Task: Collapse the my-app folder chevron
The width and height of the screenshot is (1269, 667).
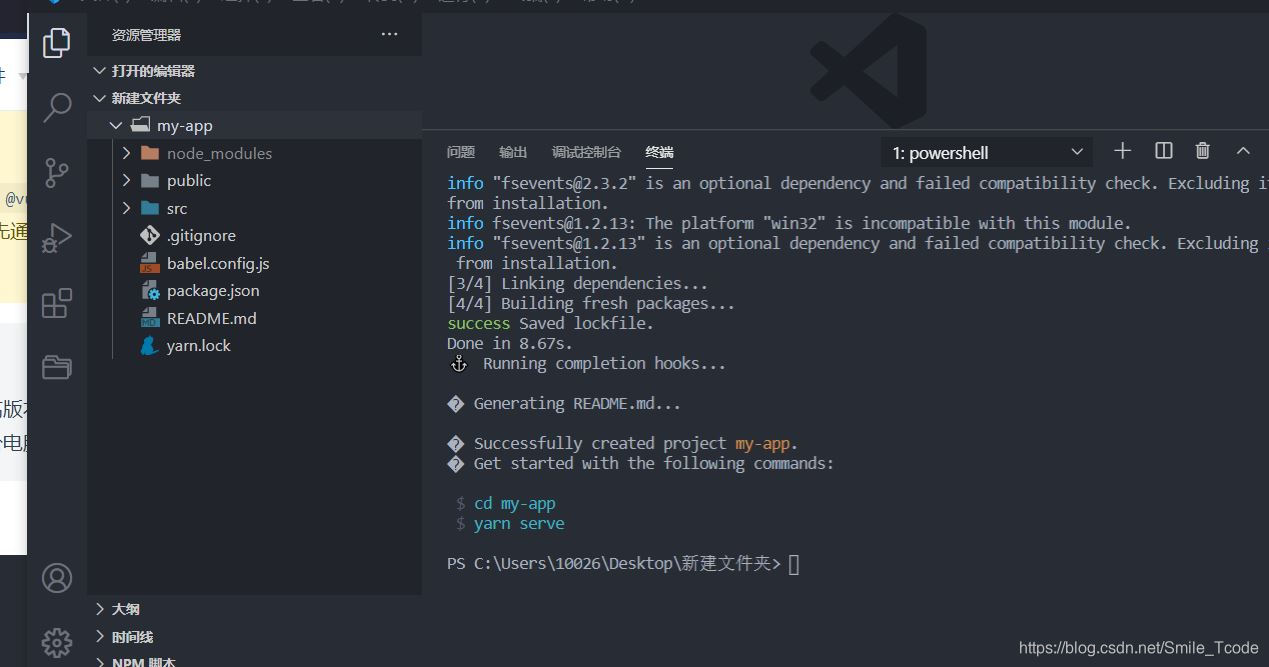Action: tap(116, 125)
